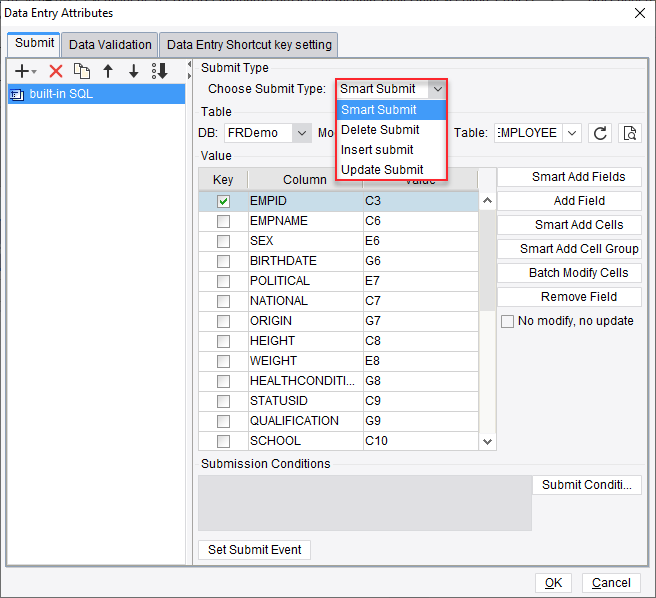Click the QUALIFICATION column cell
656x598 pixels.
pyautogui.click(x=306, y=421)
